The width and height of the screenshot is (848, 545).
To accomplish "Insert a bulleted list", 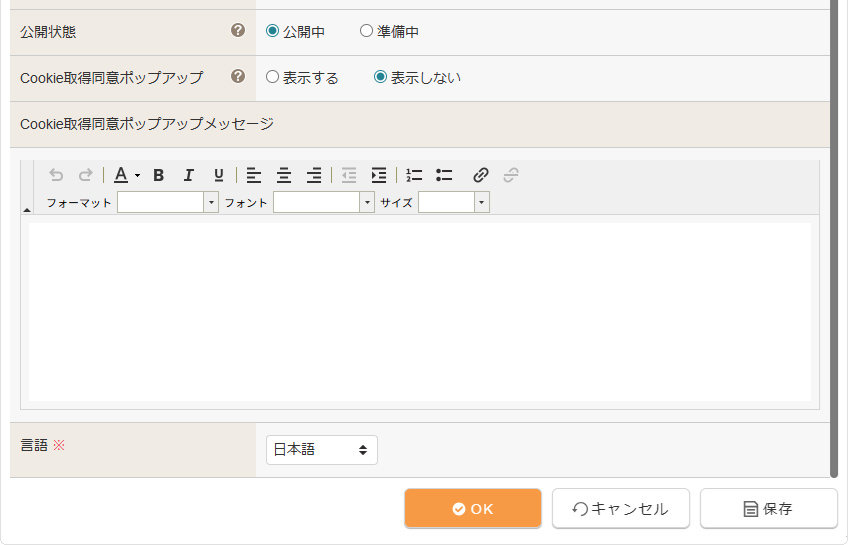I will (444, 175).
